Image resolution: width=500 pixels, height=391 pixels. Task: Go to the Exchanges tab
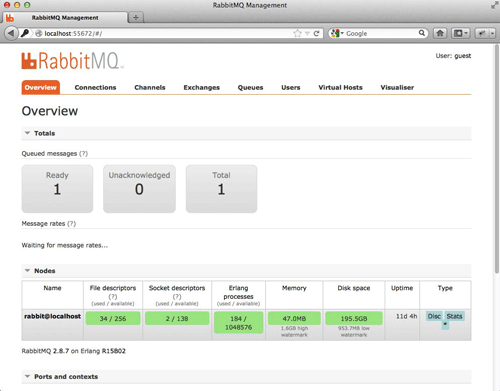click(x=202, y=87)
